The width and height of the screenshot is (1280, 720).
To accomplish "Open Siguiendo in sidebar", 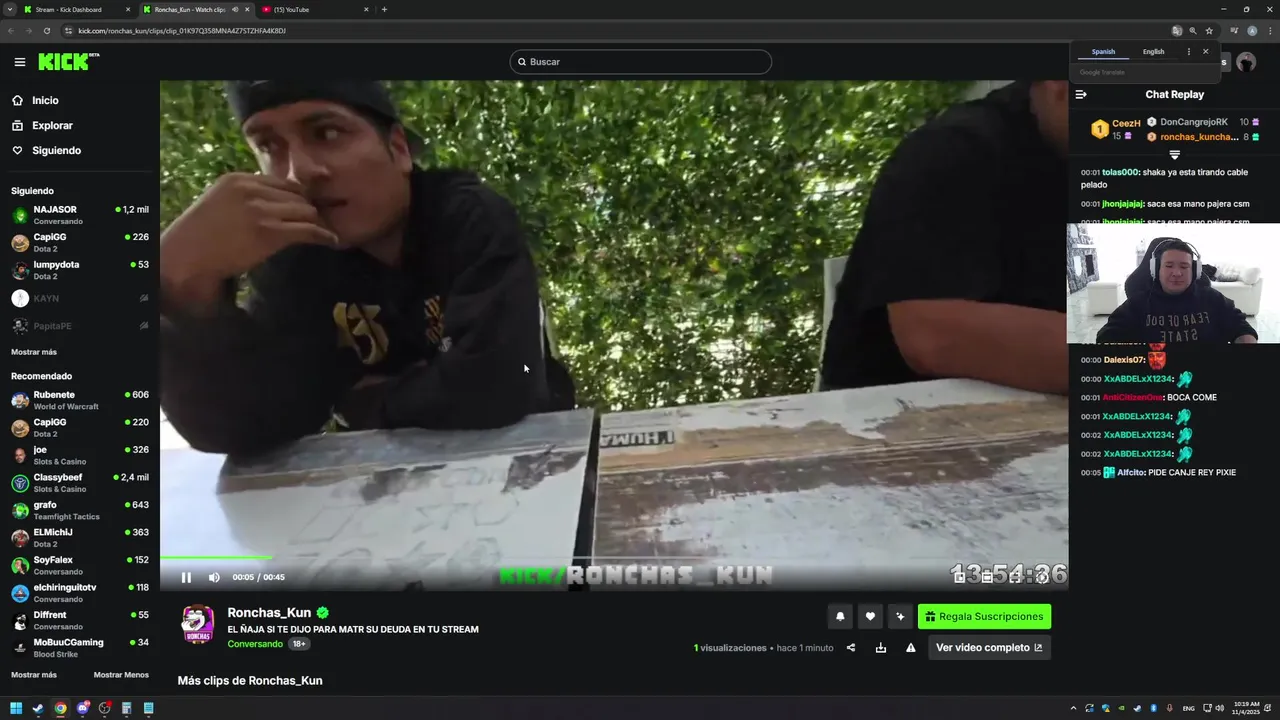I will (x=47, y=151).
